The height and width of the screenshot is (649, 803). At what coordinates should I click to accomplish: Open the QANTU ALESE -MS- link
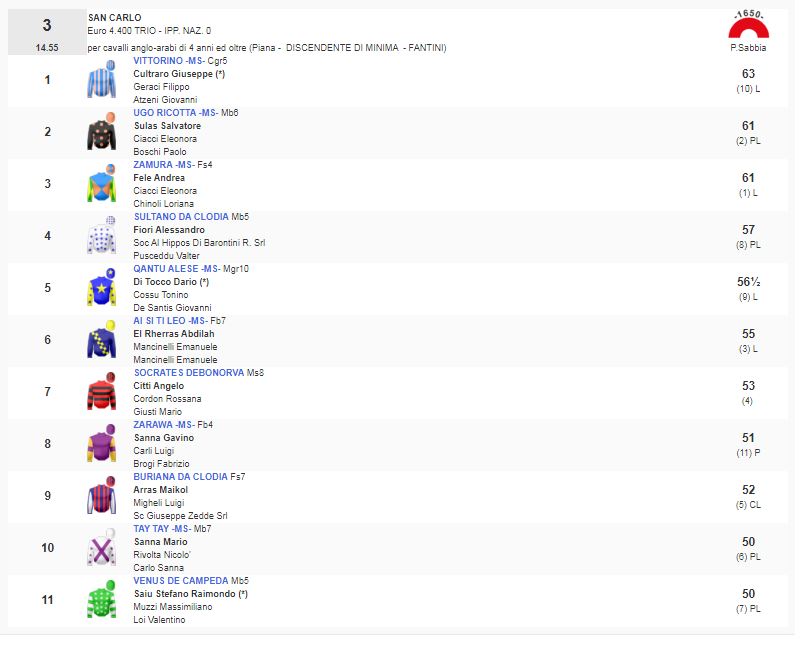[x=177, y=269]
